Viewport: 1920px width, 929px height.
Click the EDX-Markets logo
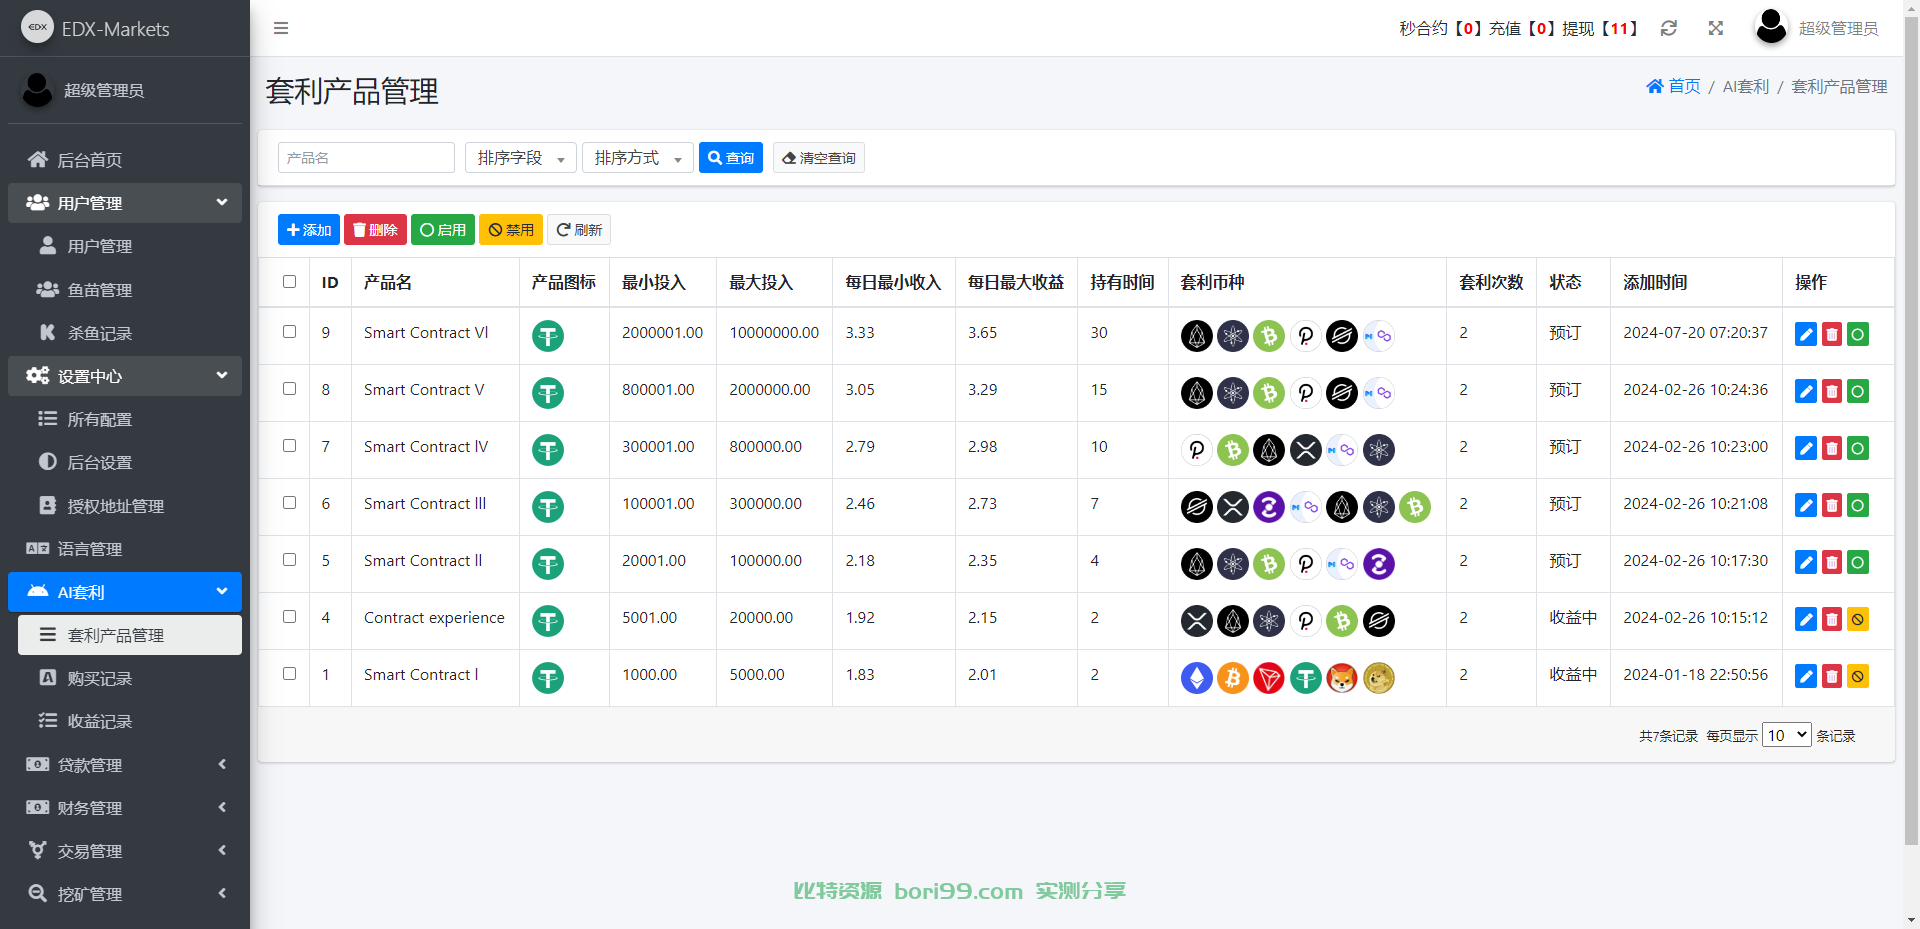click(x=38, y=27)
